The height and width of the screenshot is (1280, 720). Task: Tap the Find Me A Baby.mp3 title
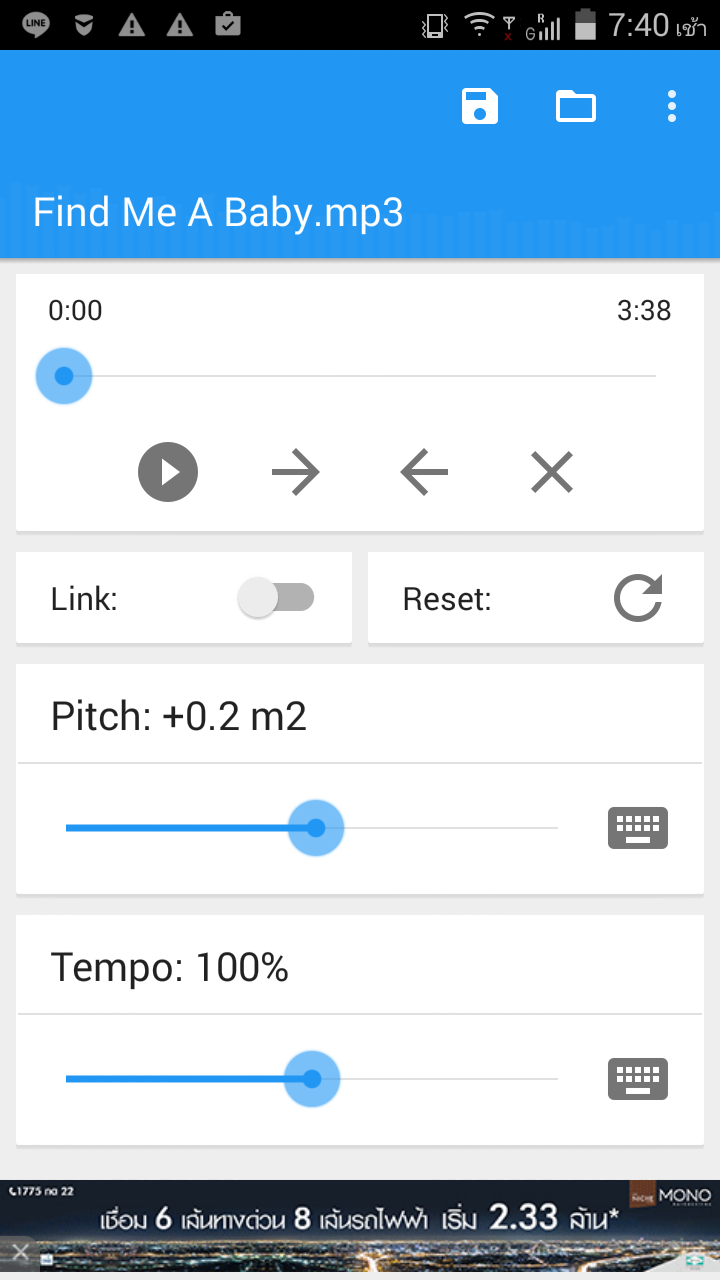click(x=218, y=213)
